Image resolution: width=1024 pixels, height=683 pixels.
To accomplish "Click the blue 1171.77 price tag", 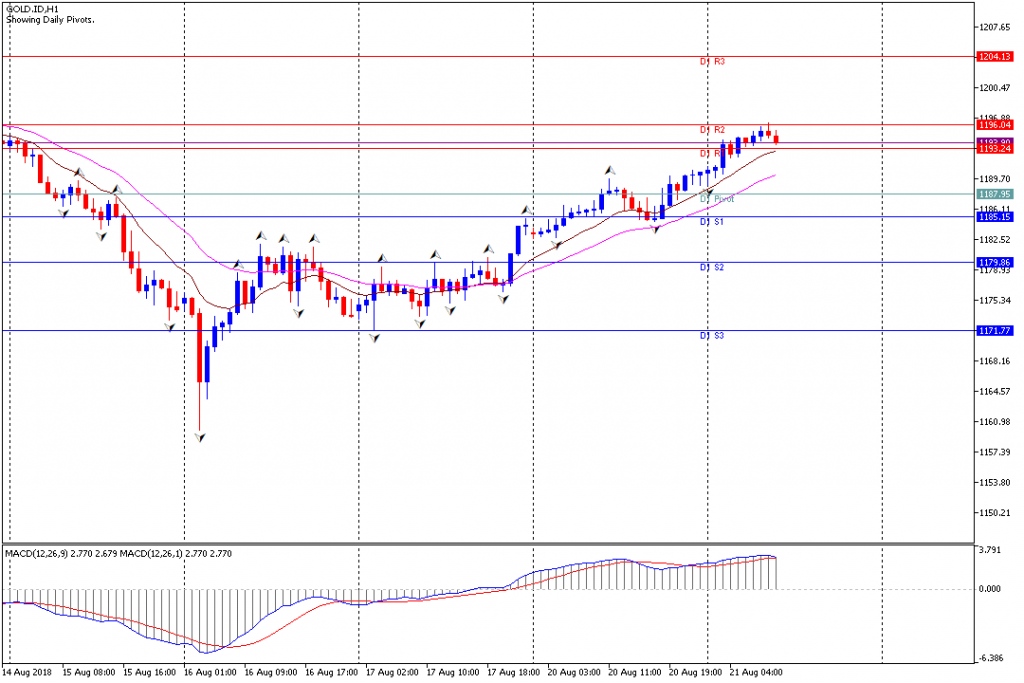I will click(x=995, y=331).
